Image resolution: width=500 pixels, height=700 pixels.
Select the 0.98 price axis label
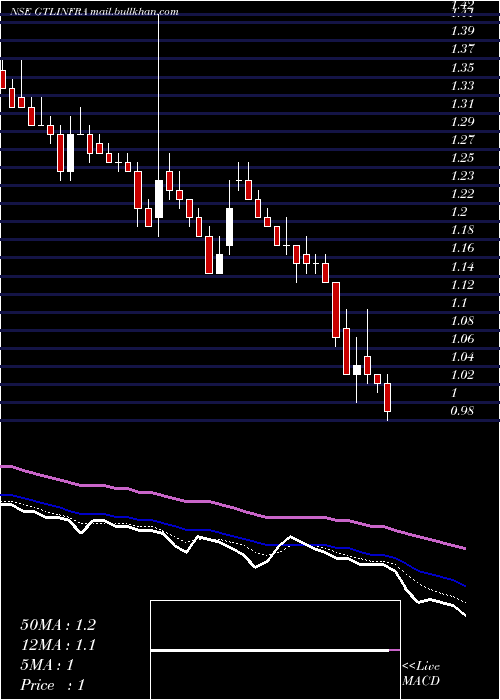coord(462,411)
